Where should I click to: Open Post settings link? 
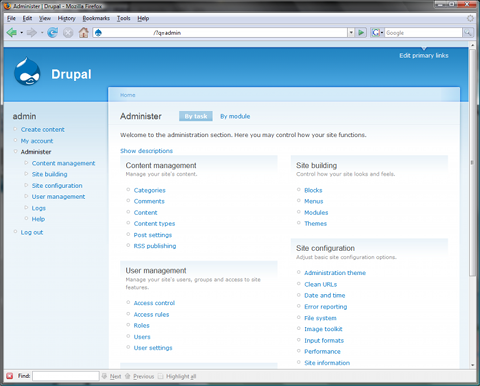(153, 235)
